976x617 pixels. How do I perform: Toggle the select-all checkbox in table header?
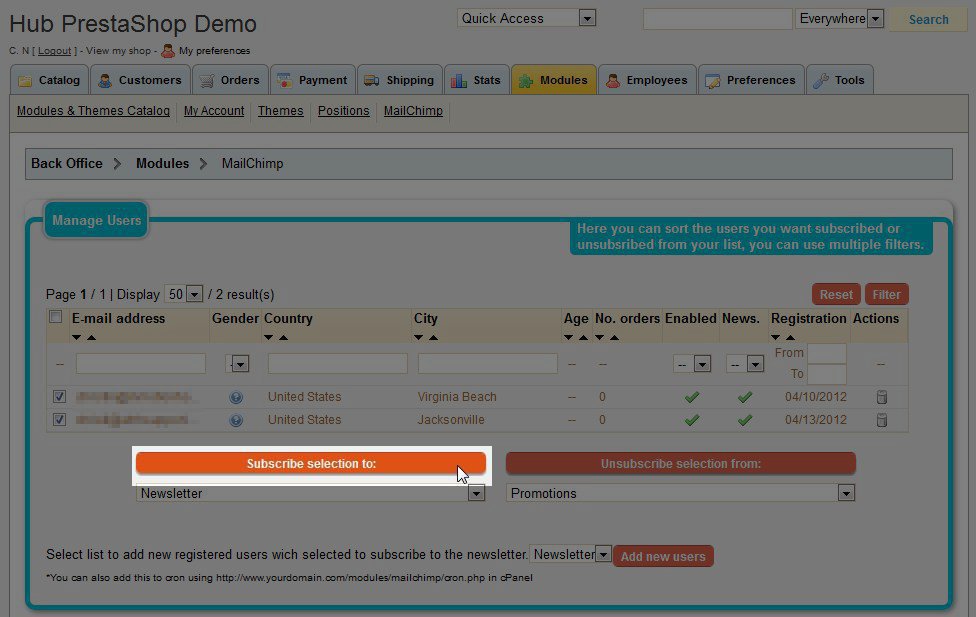(56, 318)
